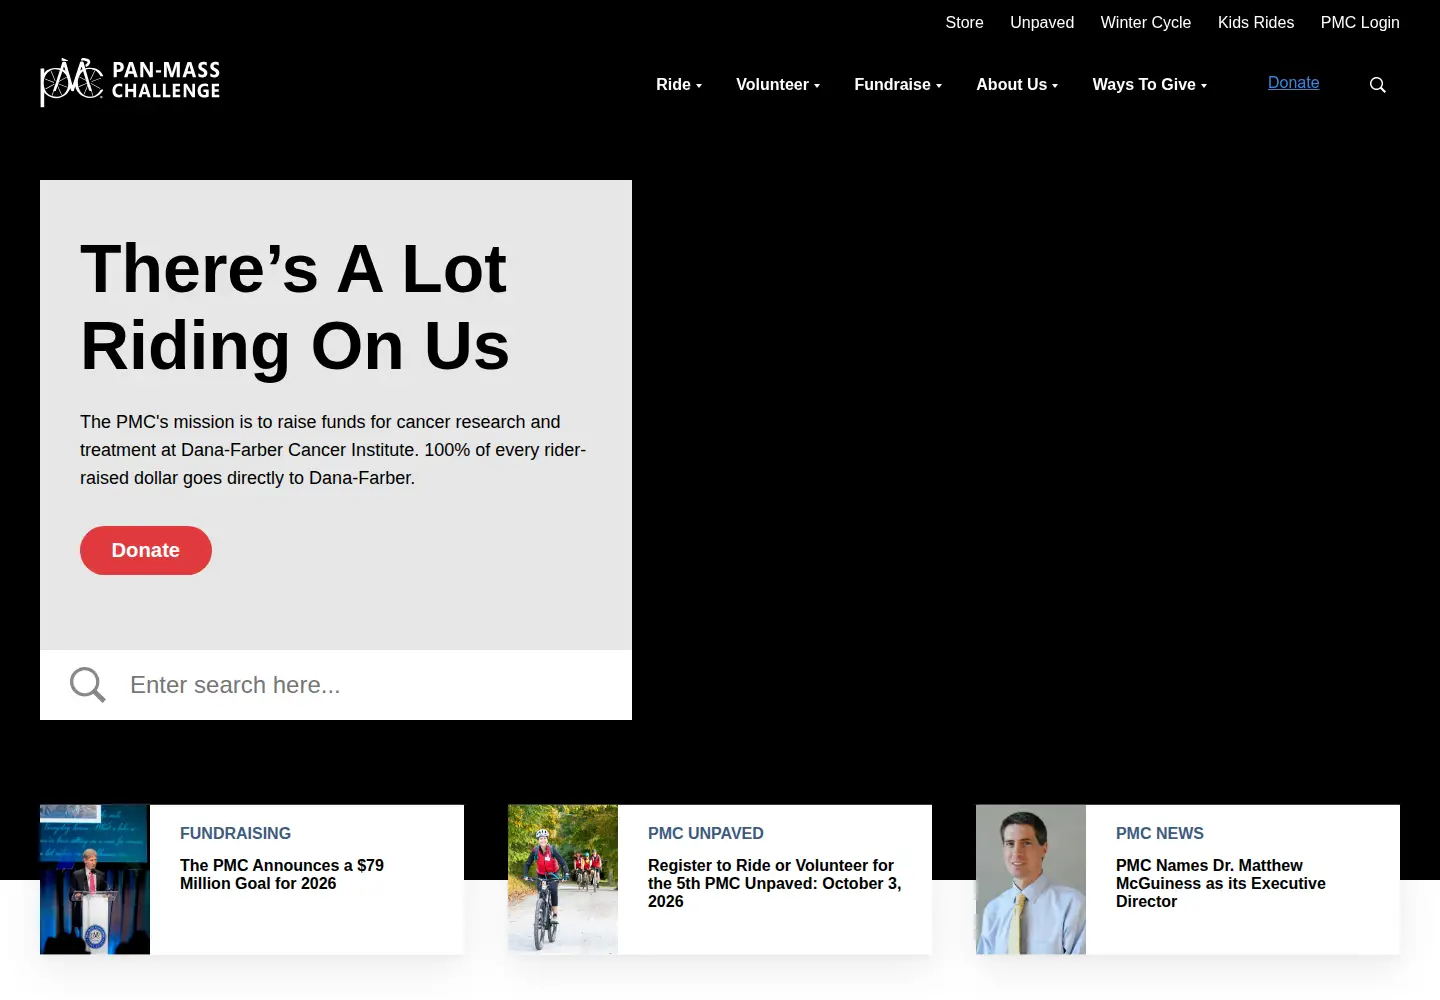Image resolution: width=1440 pixels, height=1000 pixels.
Task: Open the $79 Million Goal article
Action: (282, 874)
